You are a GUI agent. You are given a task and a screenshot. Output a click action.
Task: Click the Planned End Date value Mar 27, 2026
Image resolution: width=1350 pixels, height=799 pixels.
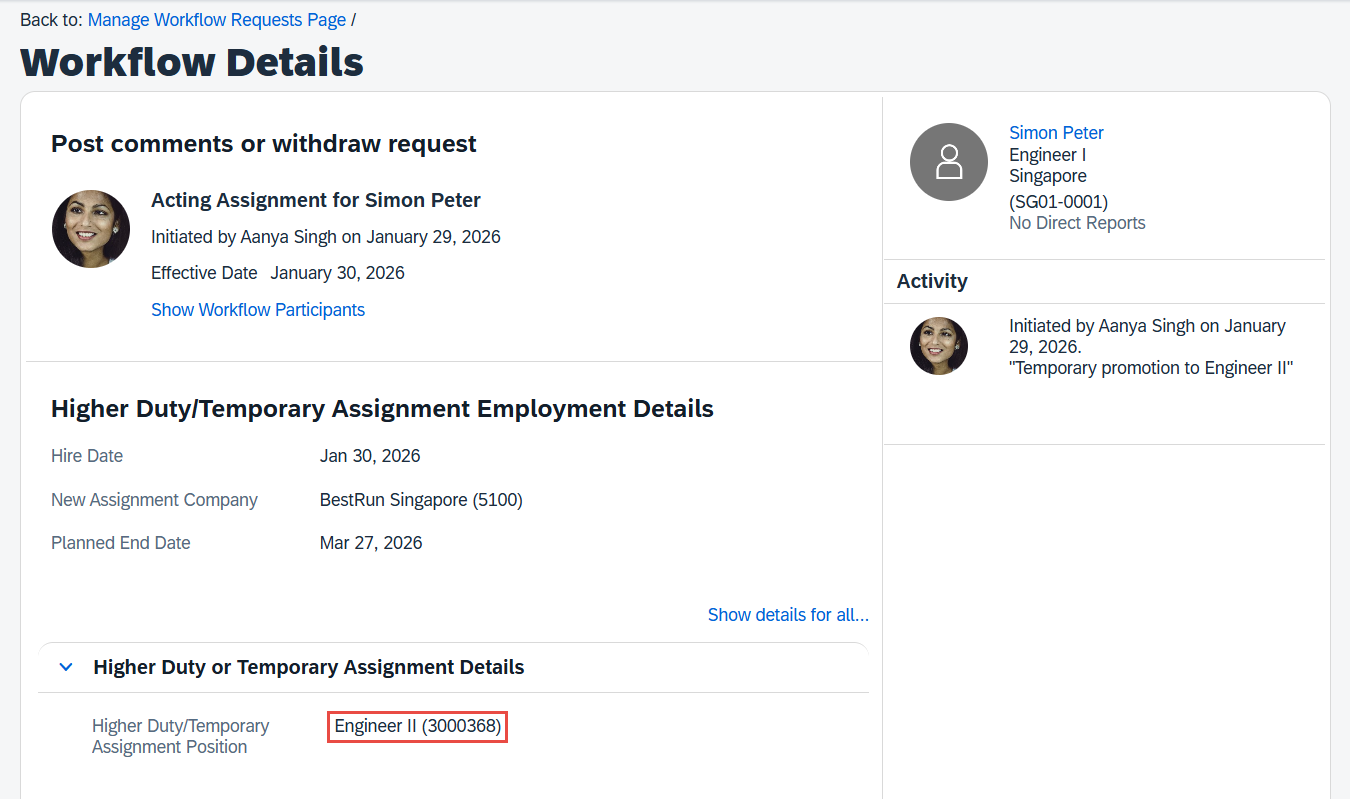pos(371,543)
